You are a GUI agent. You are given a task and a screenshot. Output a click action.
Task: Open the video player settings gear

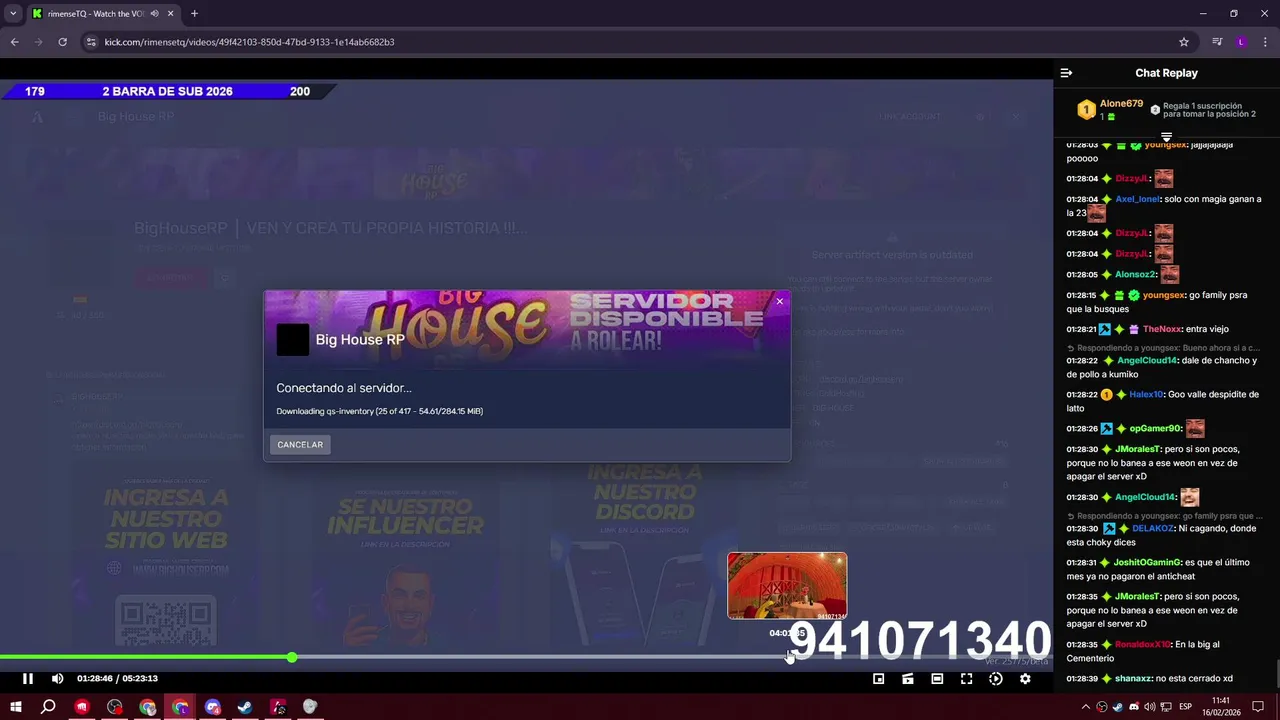1025,679
